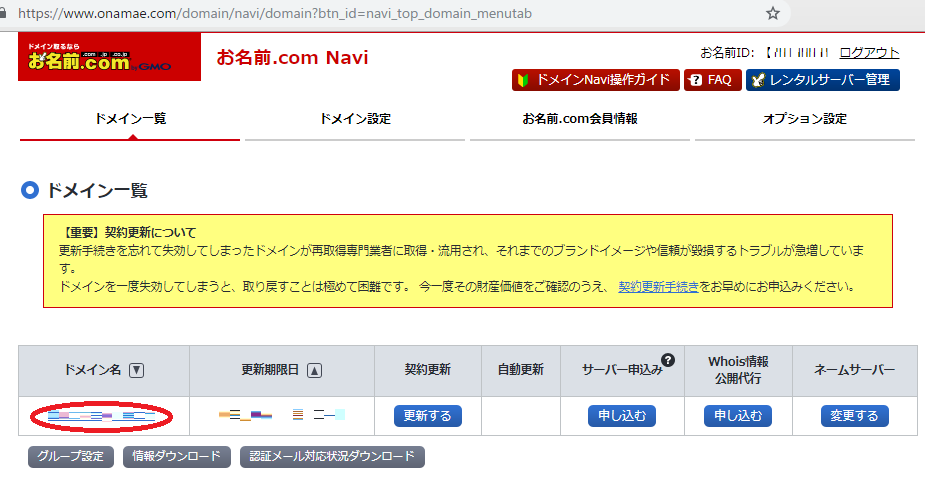The height and width of the screenshot is (490, 929).
Task: Click the ログアウト link
Action: coord(869,53)
